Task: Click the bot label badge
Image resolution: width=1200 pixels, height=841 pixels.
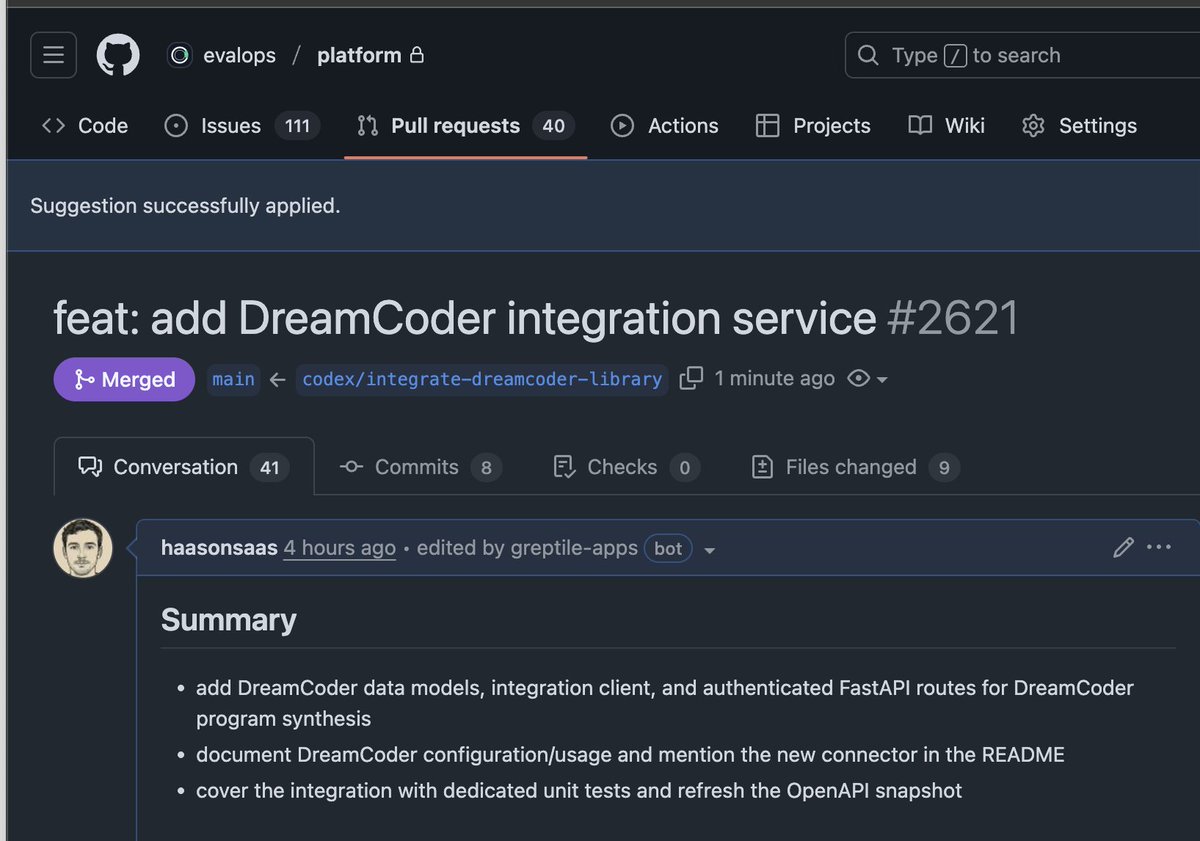Action: click(x=668, y=548)
